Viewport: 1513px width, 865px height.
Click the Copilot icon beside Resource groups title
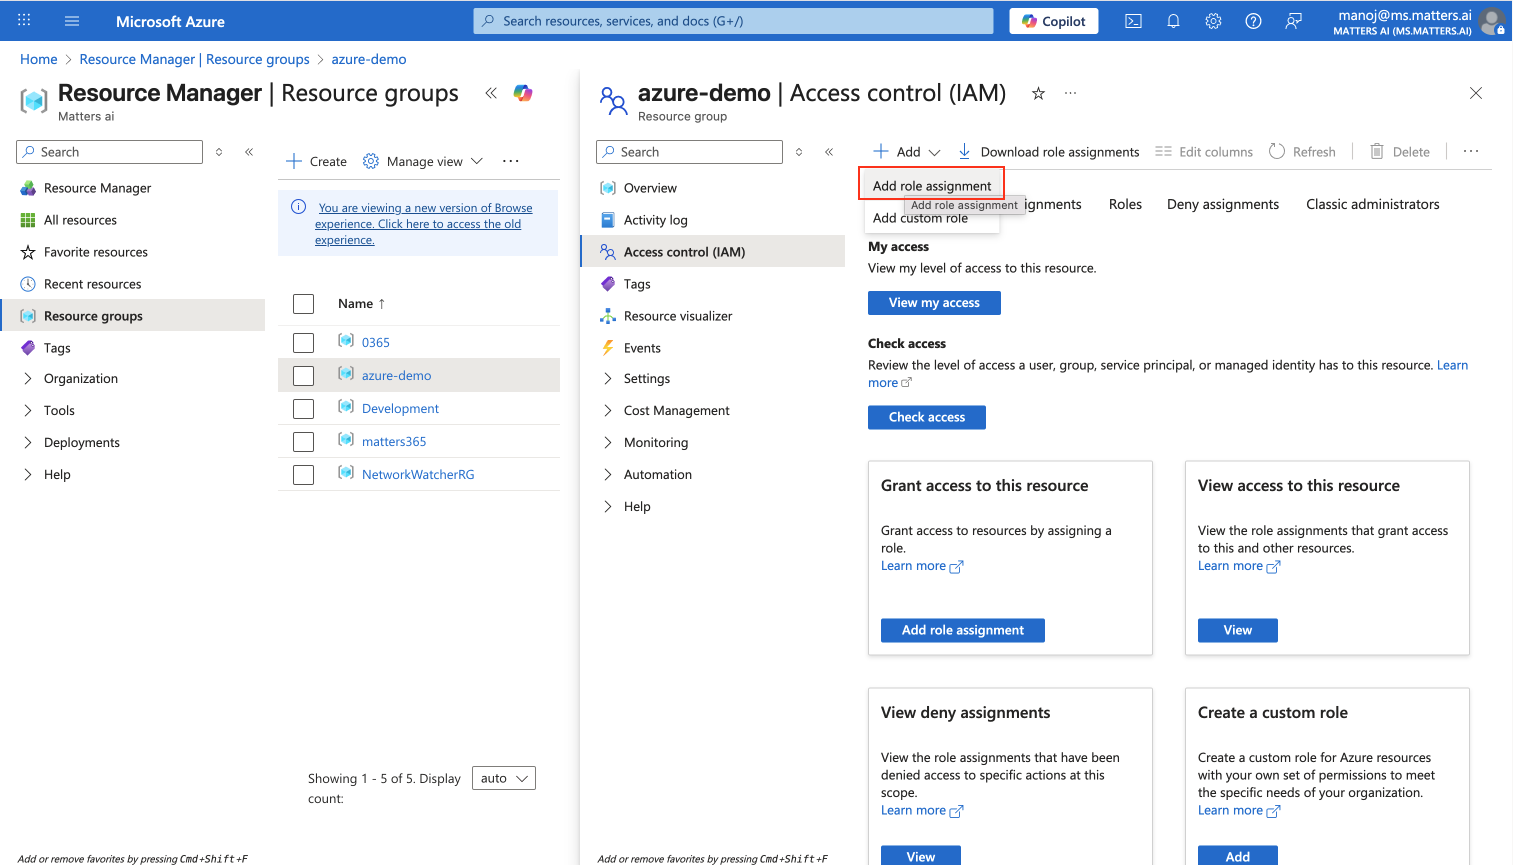coord(523,93)
